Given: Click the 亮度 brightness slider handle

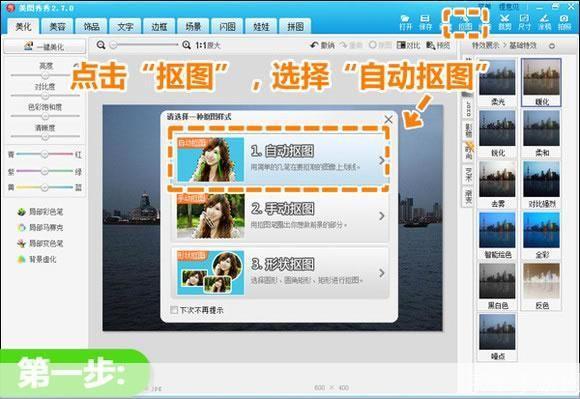Looking at the screenshot, I should pyautogui.click(x=45, y=75).
